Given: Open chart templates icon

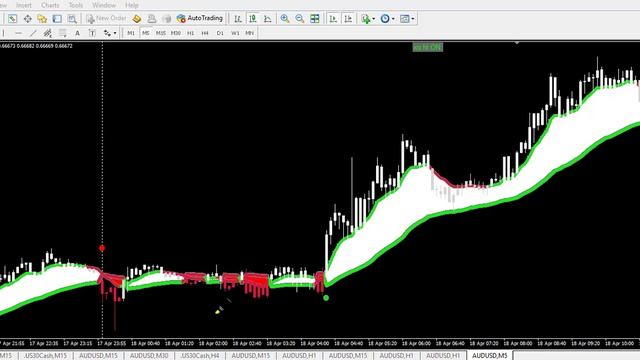Looking at the screenshot, I should 404,18.
